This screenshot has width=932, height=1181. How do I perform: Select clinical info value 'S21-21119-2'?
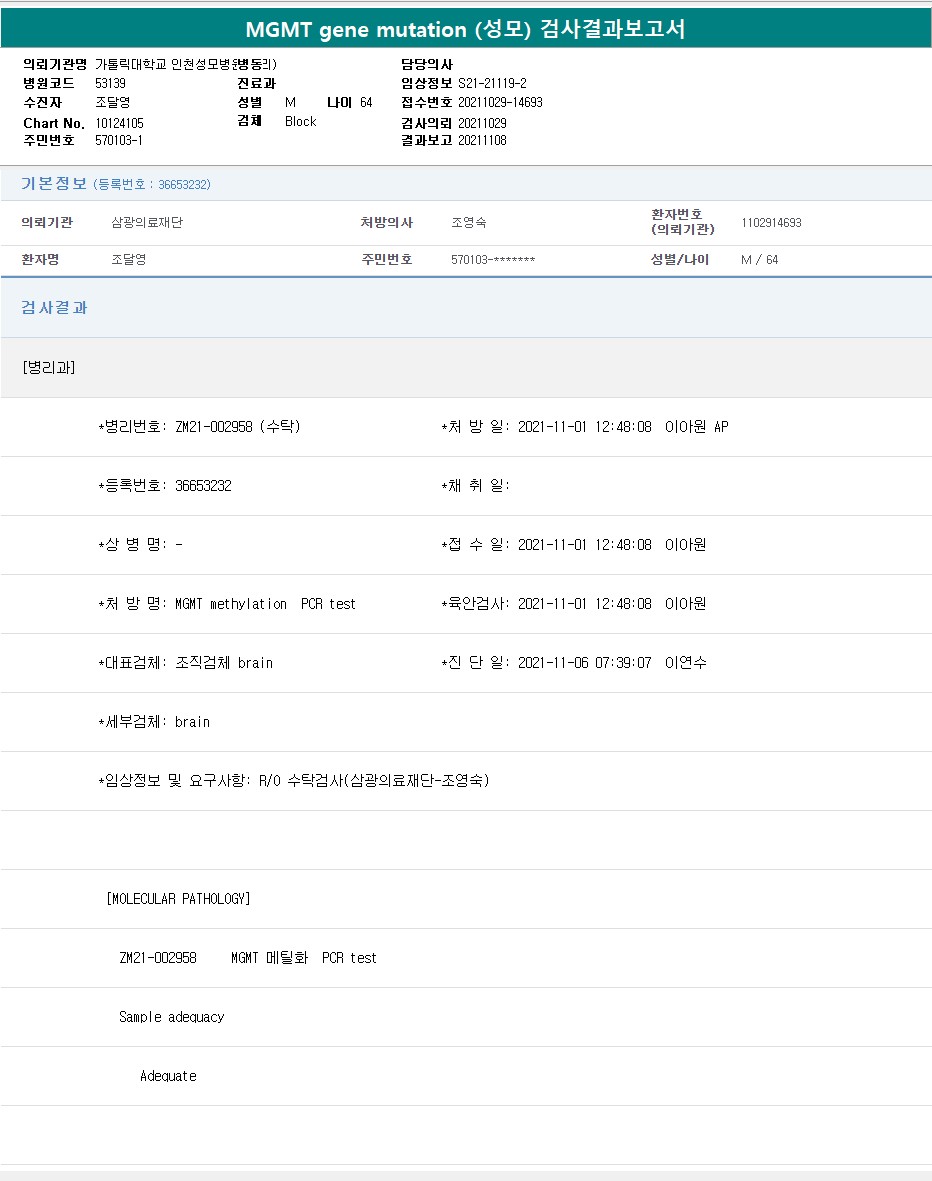tap(492, 84)
